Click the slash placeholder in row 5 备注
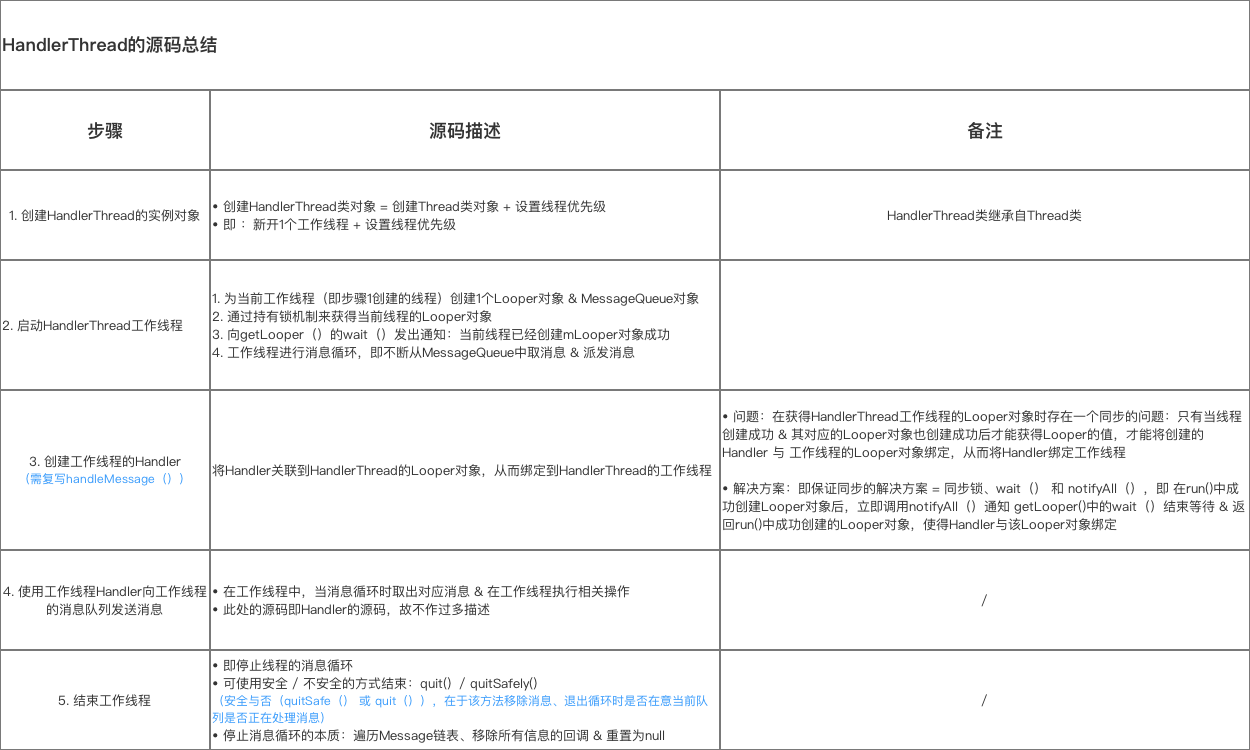1250x750 pixels. [x=983, y=700]
